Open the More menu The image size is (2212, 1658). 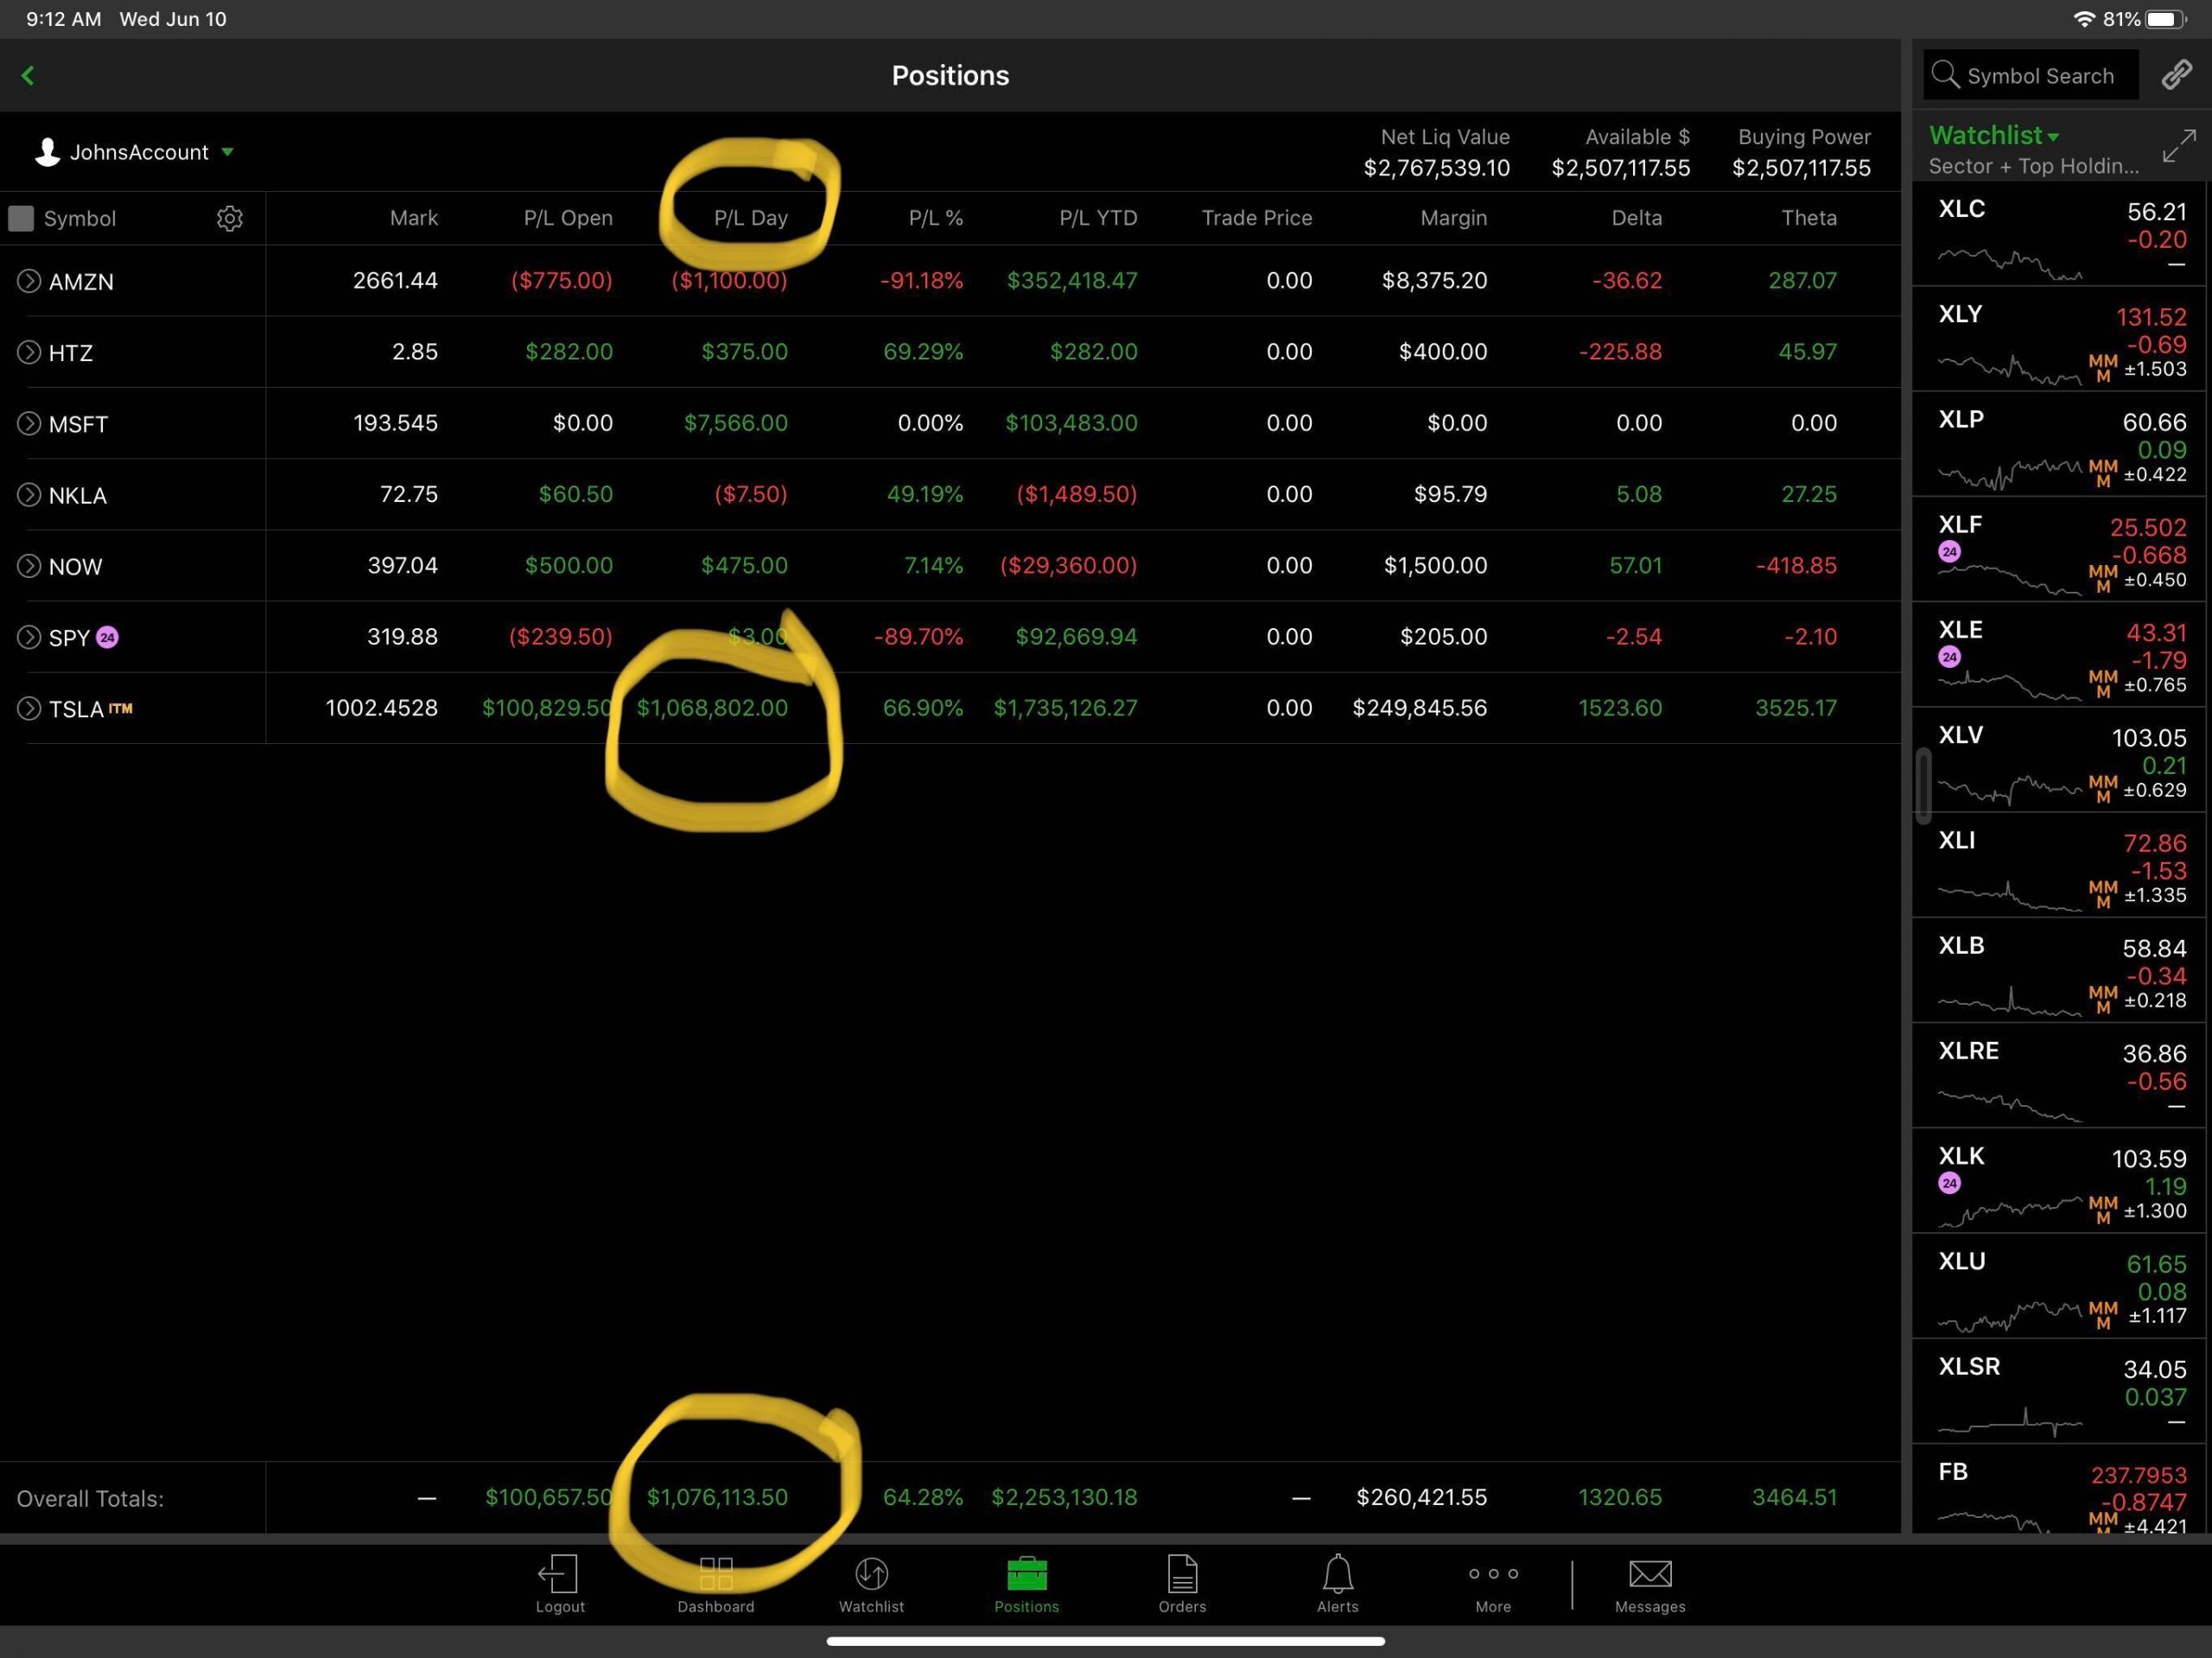pyautogui.click(x=1493, y=1584)
